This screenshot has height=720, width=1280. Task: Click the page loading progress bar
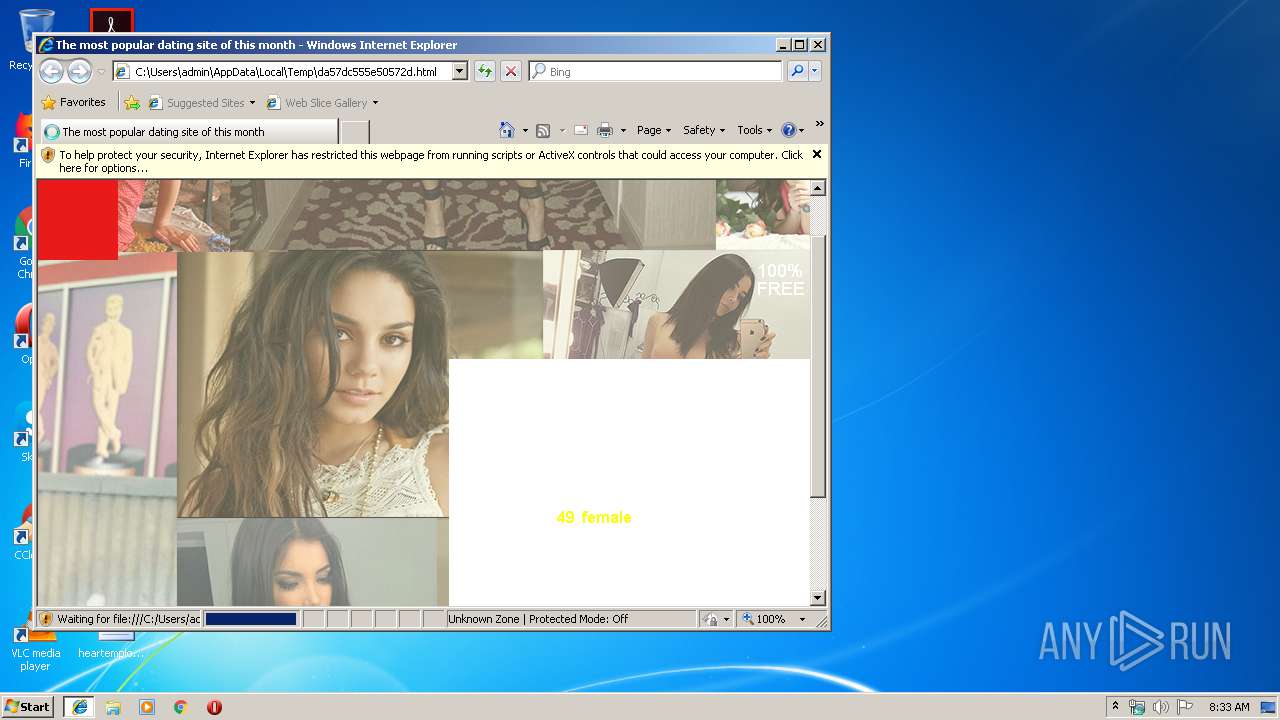pos(250,619)
